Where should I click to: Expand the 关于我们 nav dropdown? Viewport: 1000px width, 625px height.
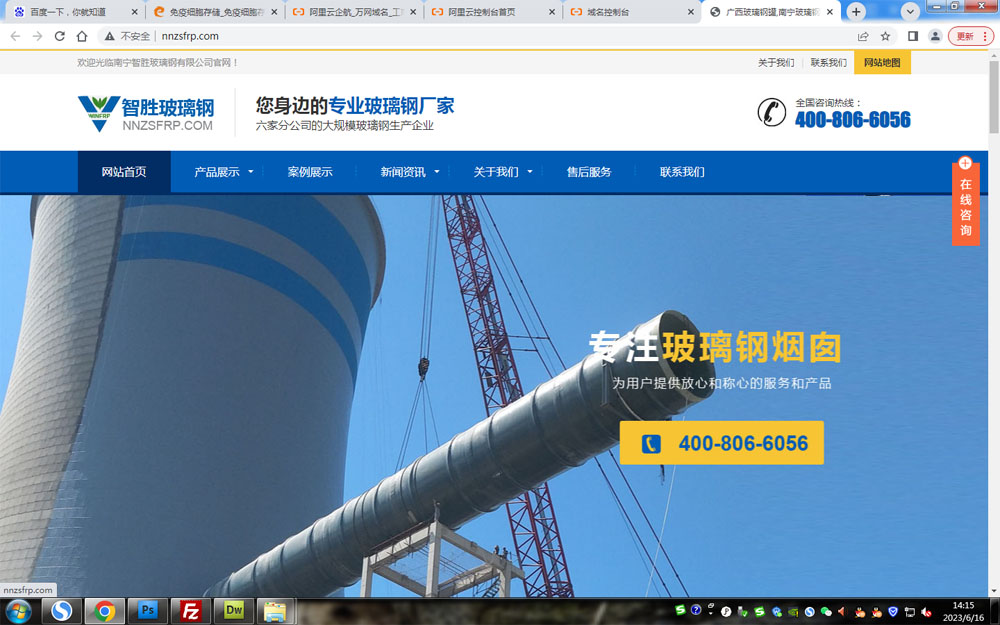click(503, 172)
